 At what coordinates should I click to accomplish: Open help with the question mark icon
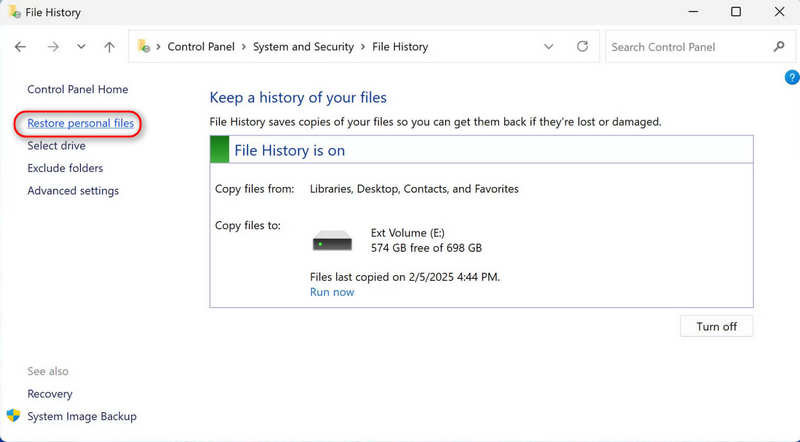[792, 78]
